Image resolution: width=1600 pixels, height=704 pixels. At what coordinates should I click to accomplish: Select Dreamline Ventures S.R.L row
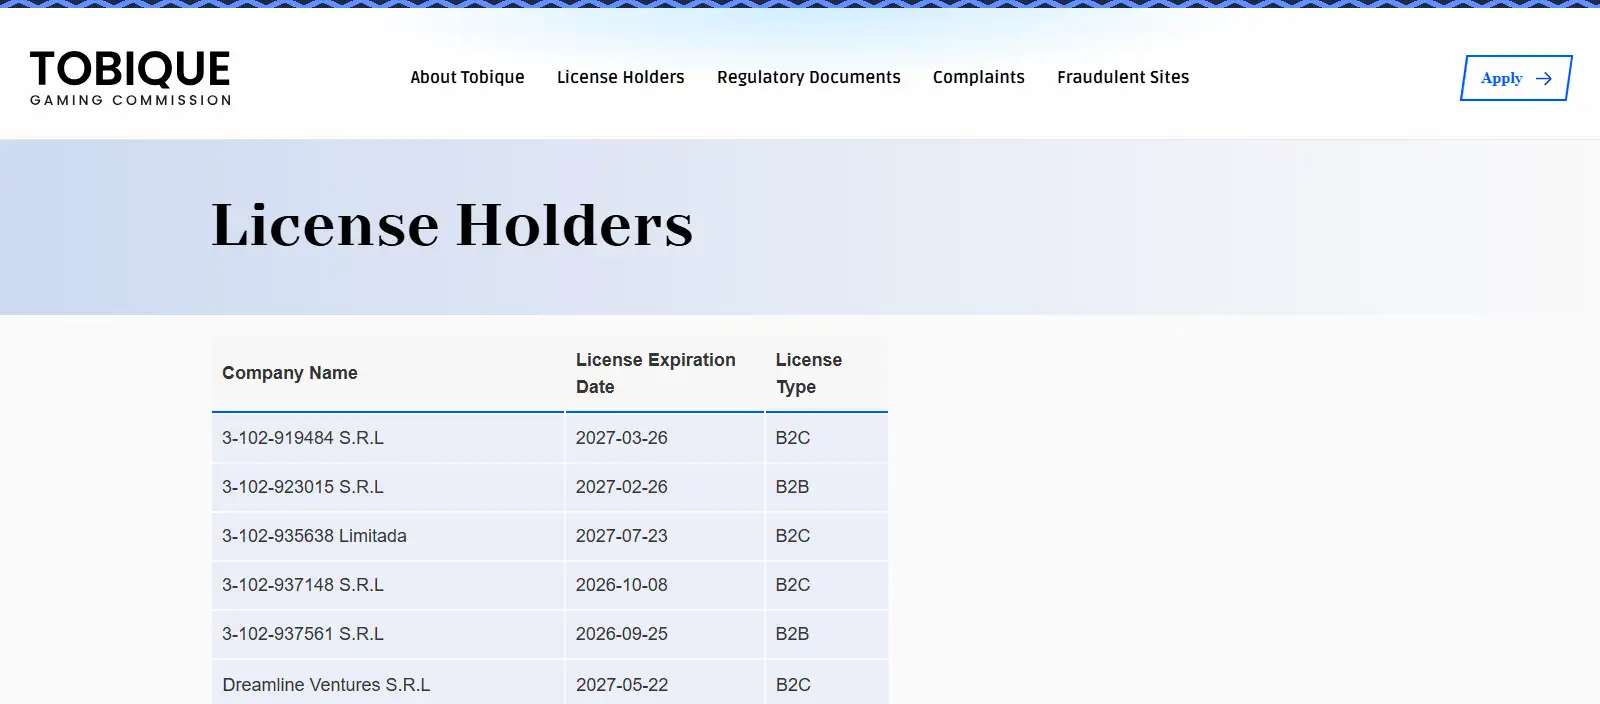coord(550,684)
